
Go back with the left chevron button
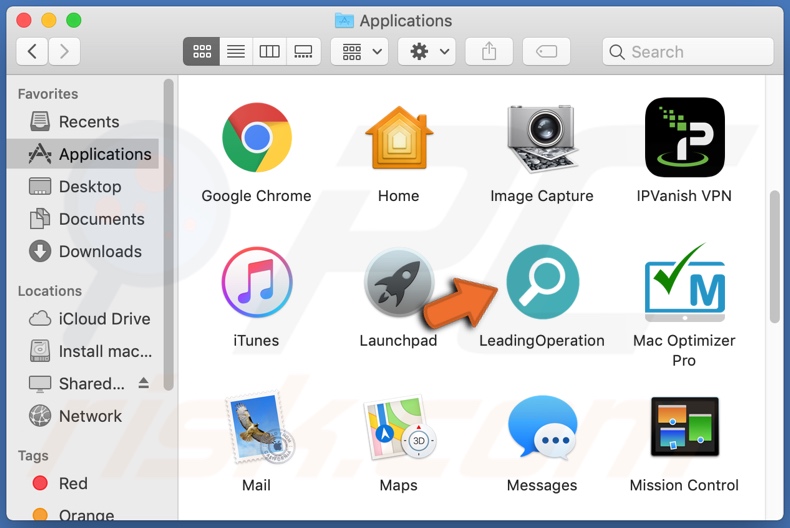pos(32,51)
